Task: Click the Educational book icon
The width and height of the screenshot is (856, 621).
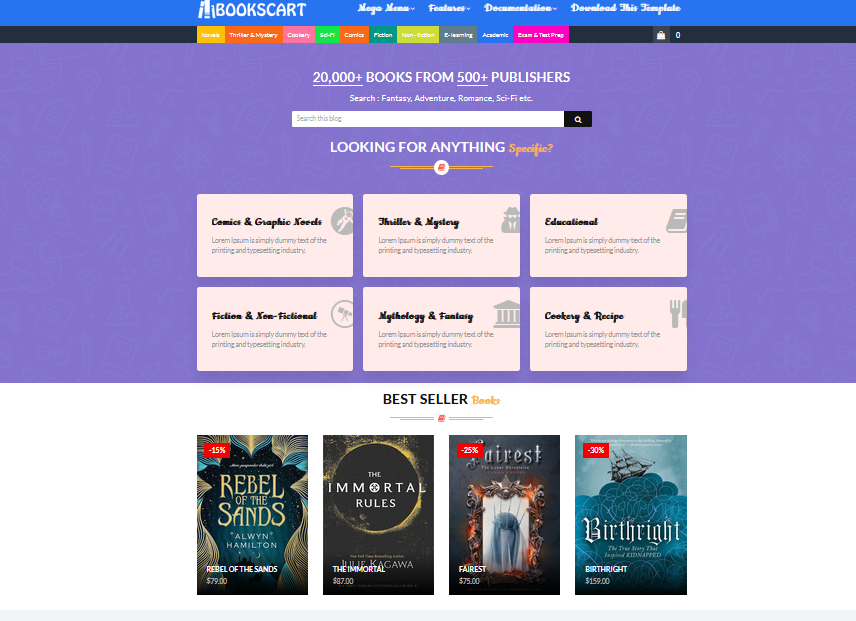Action: pos(677,221)
